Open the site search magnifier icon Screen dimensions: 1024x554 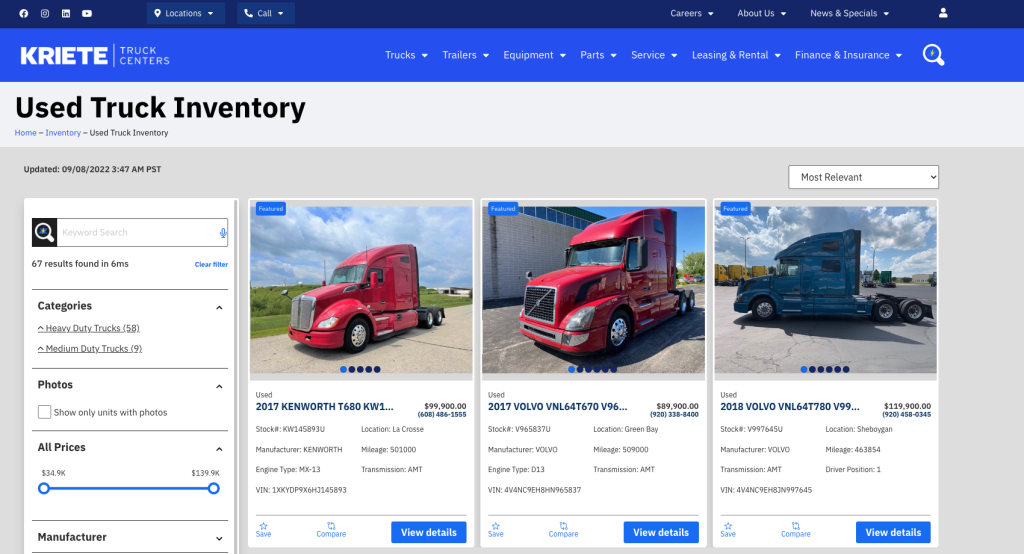pyautogui.click(x=933, y=55)
